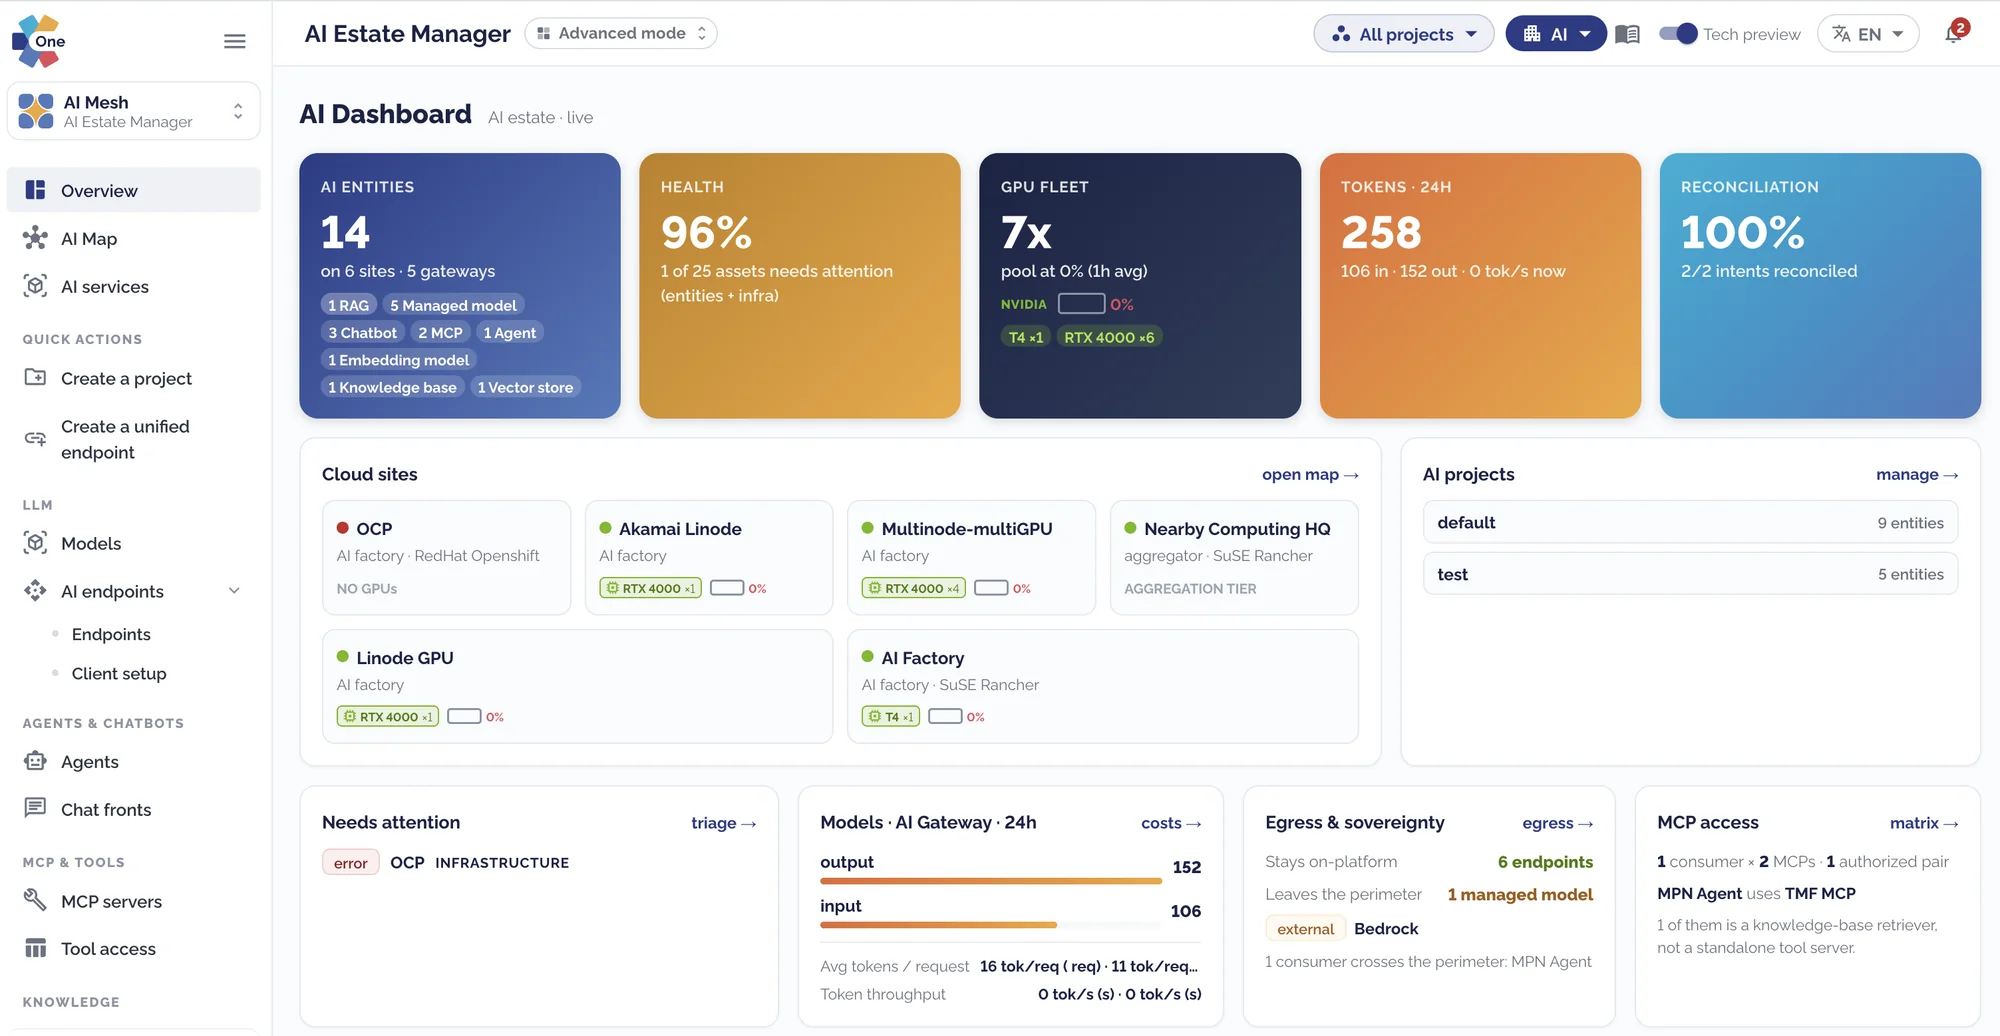The height and width of the screenshot is (1036, 2000).
Task: Click the output tokens progress bar
Action: (991, 881)
